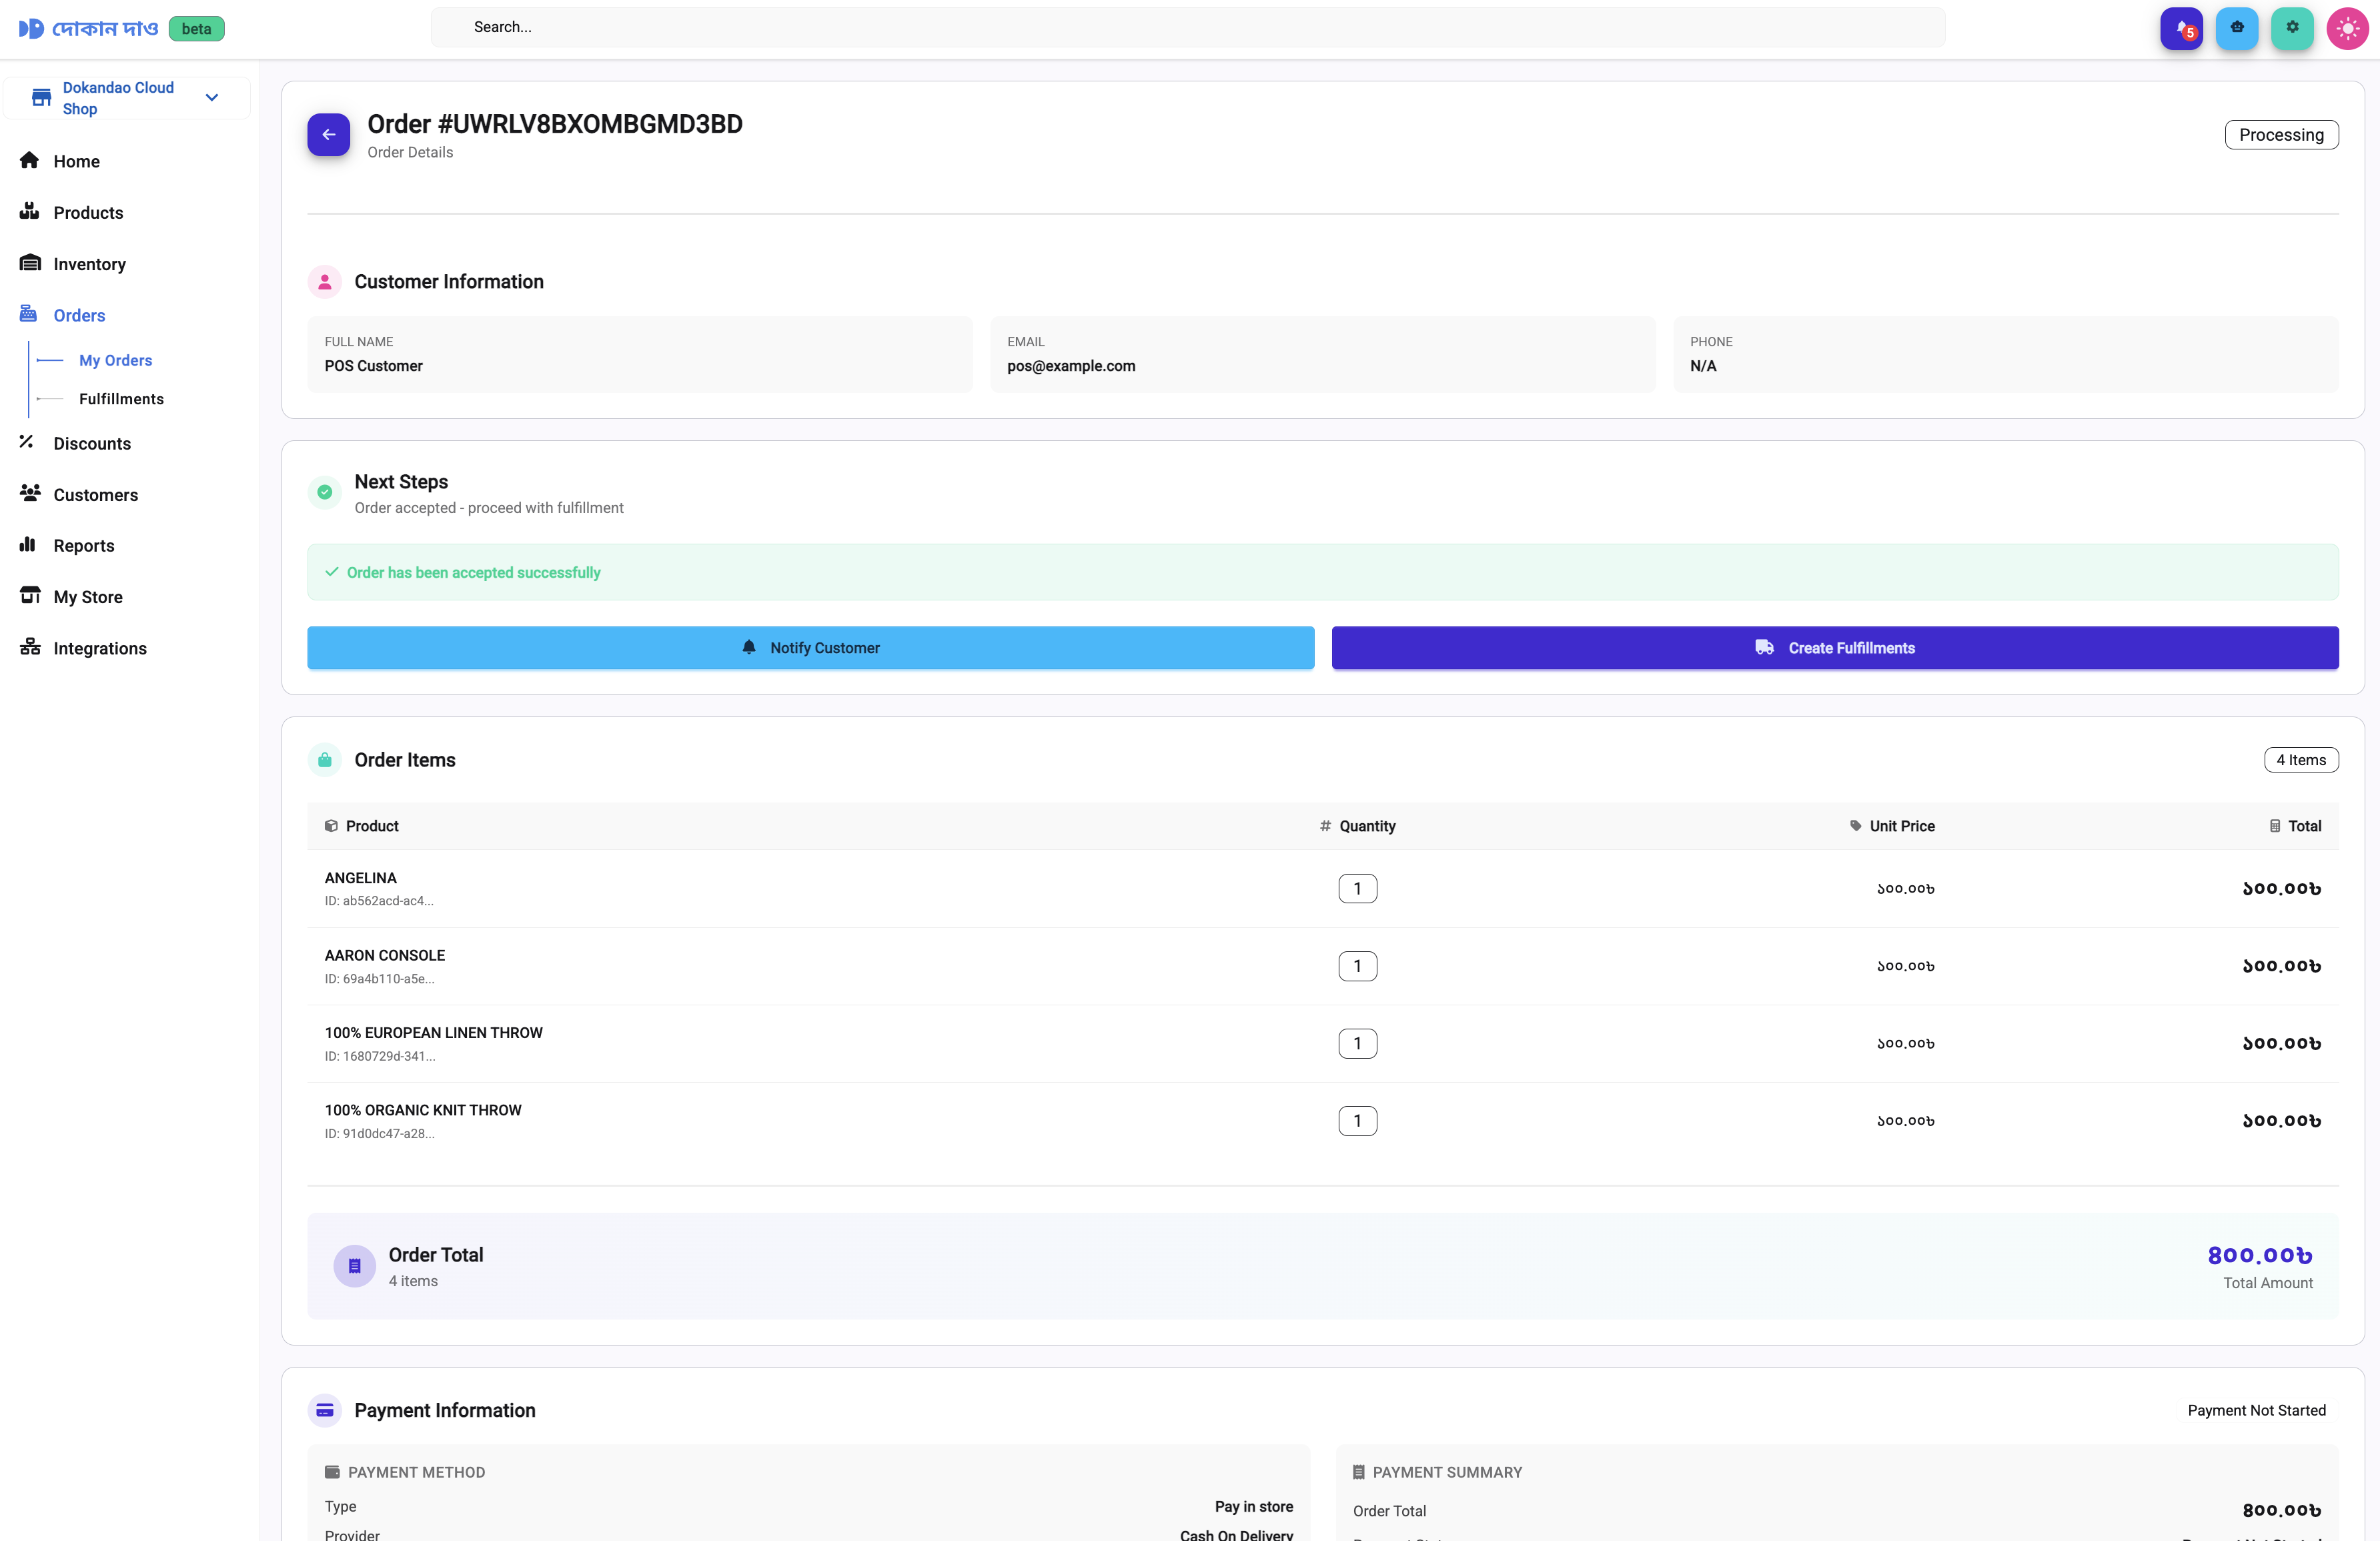Viewport: 2380px width, 1541px height.
Task: Collapse the Orders menu section
Action: coord(79,315)
